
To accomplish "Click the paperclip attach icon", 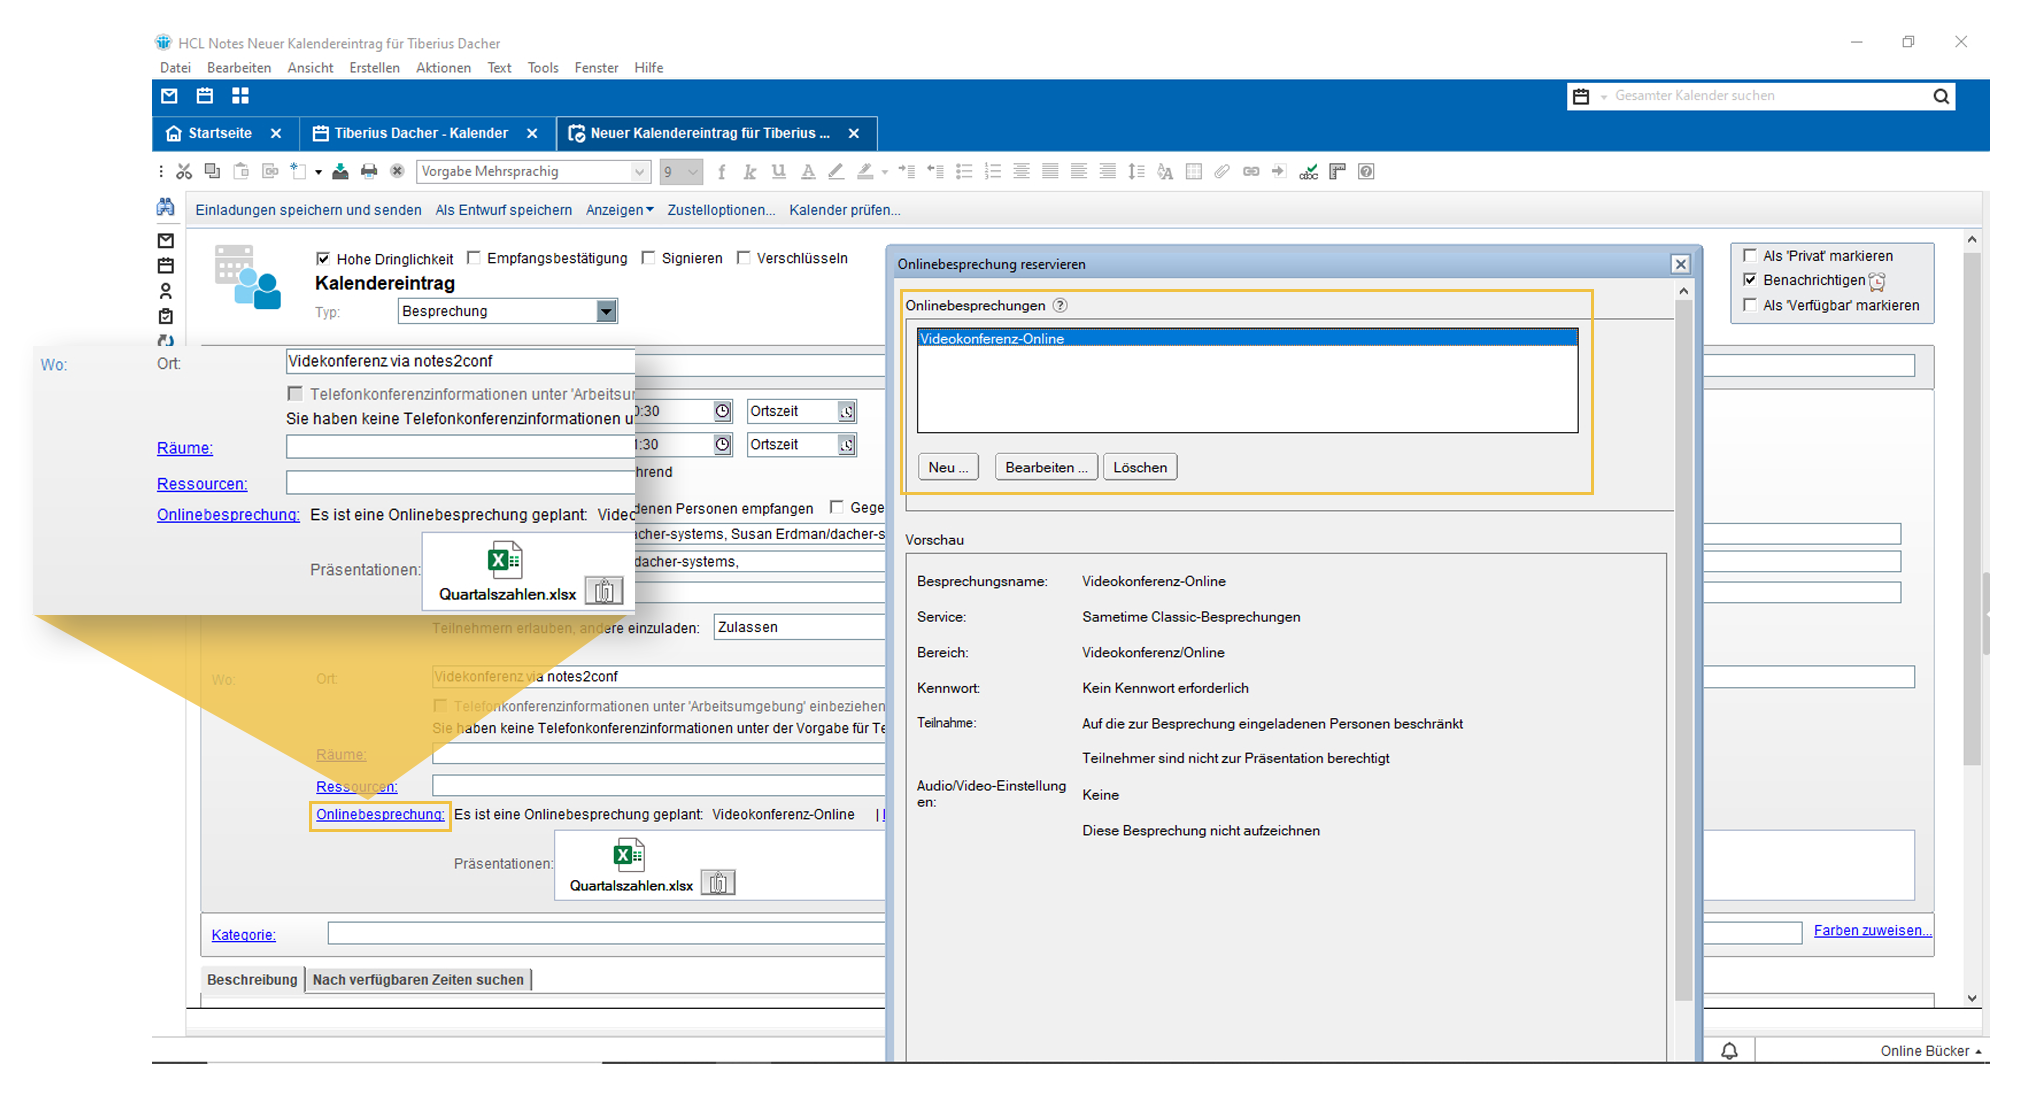I will coord(1222,172).
